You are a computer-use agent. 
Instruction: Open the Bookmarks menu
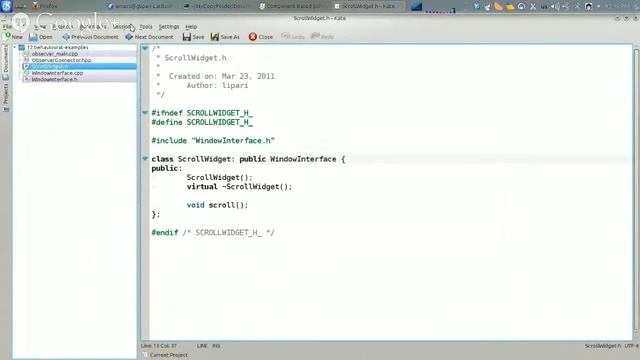pyautogui.click(x=93, y=27)
